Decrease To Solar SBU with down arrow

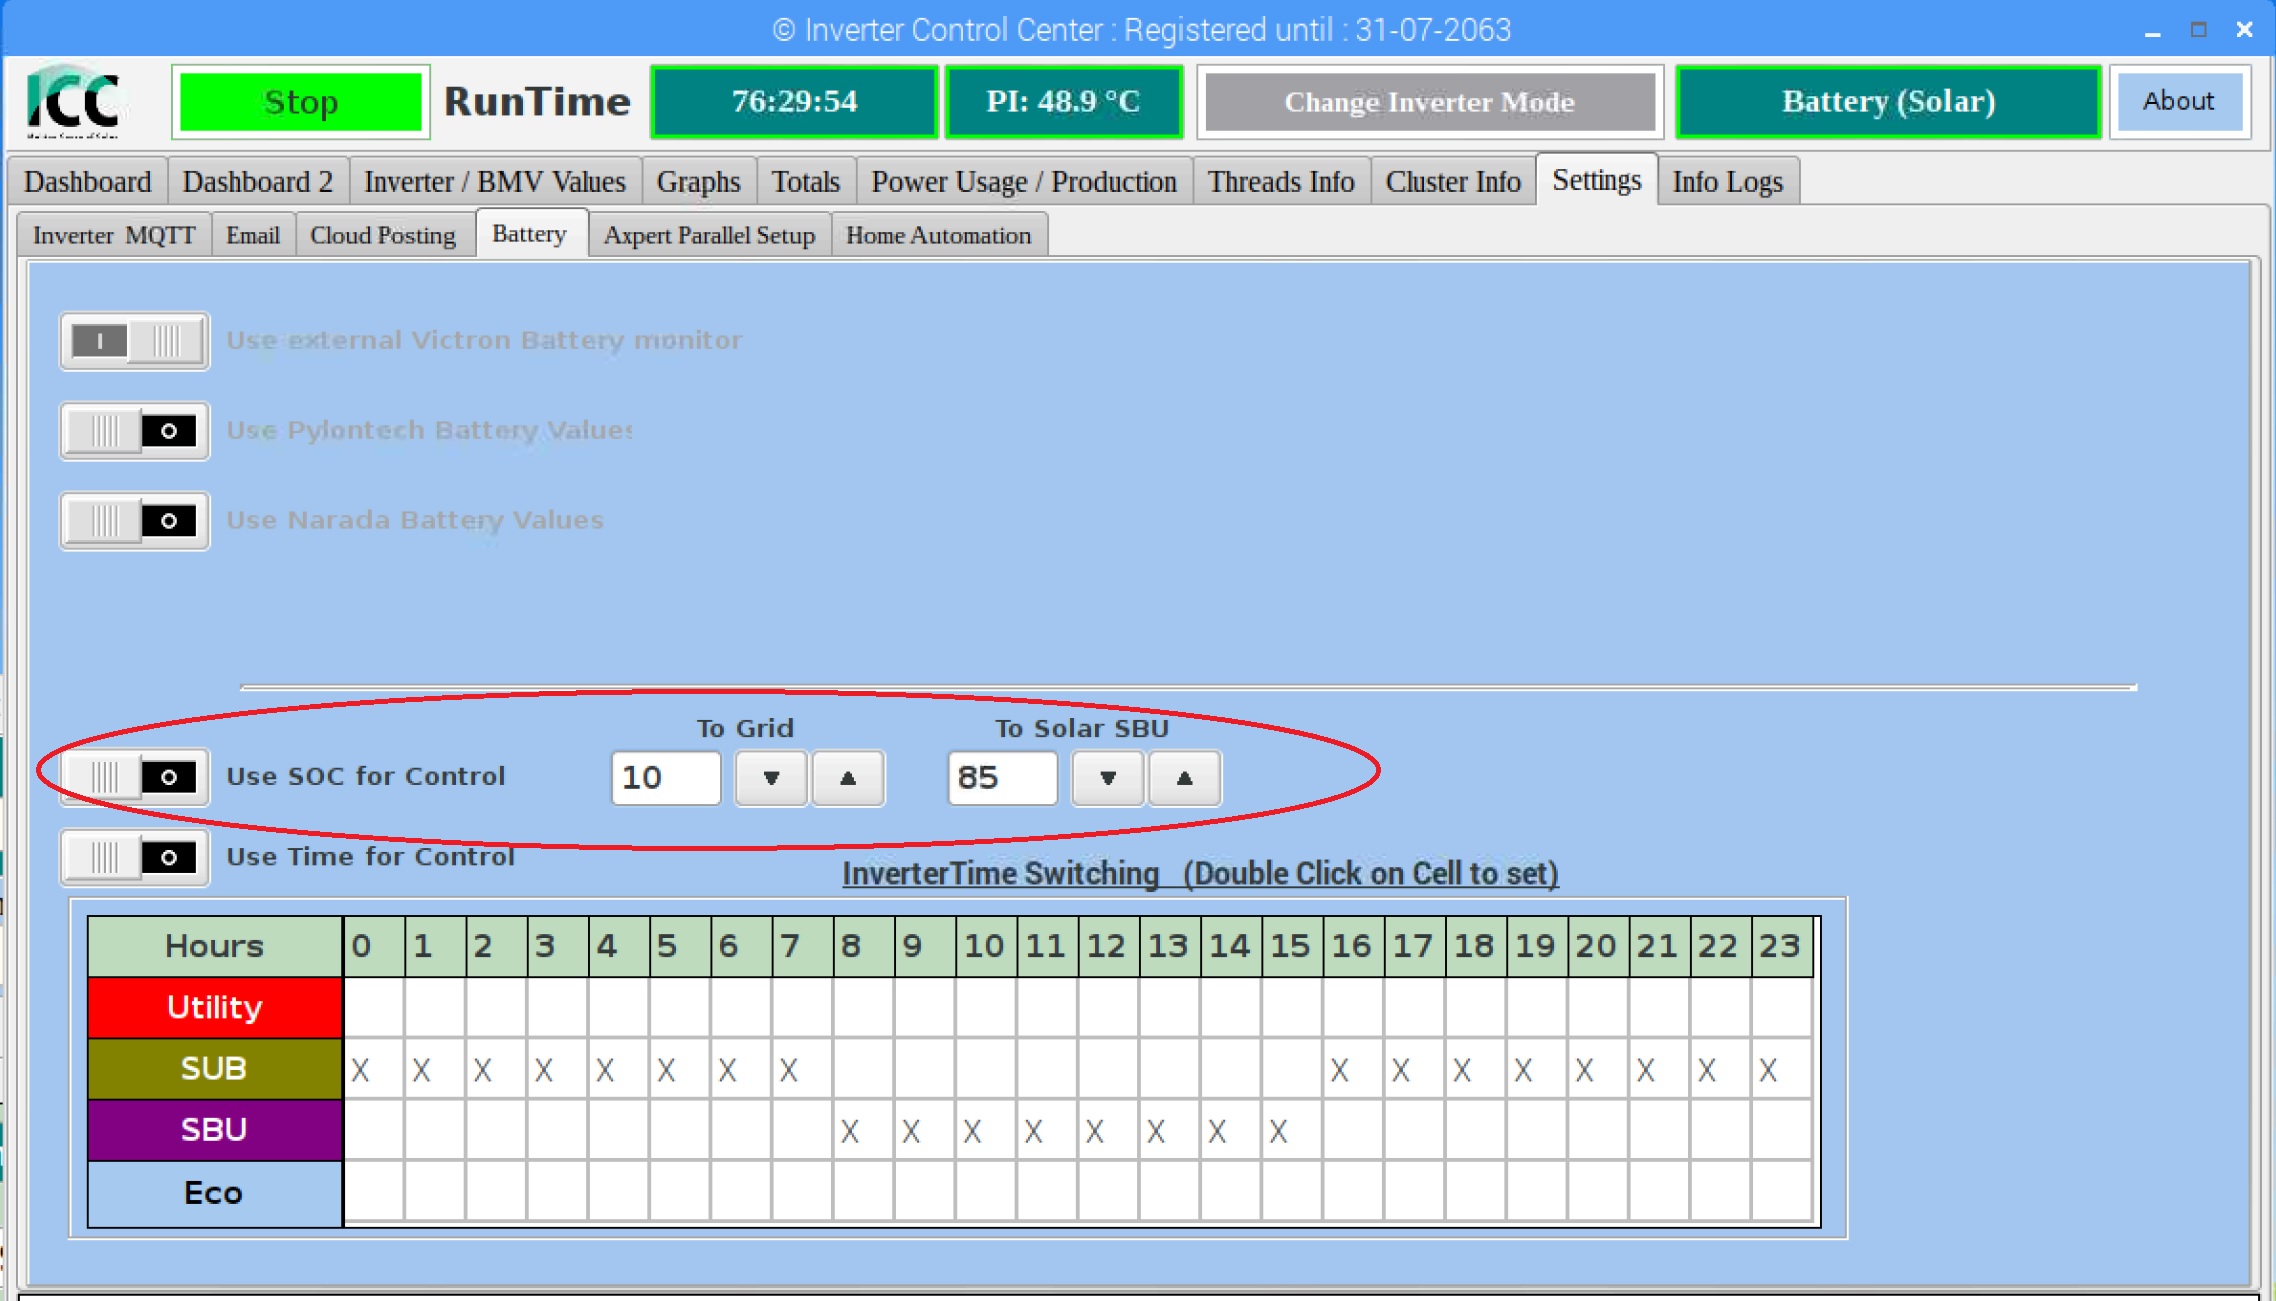point(1107,778)
